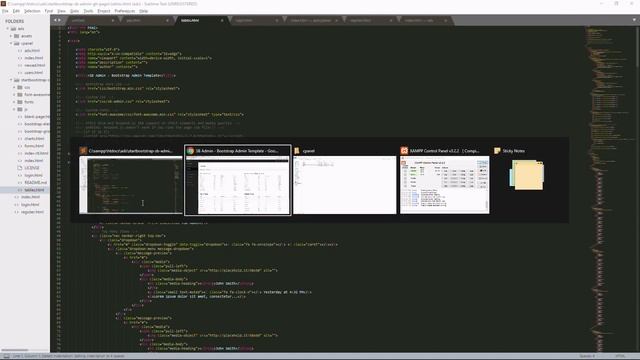Switch to the Sublime Text window thumbnail

pos(131,184)
